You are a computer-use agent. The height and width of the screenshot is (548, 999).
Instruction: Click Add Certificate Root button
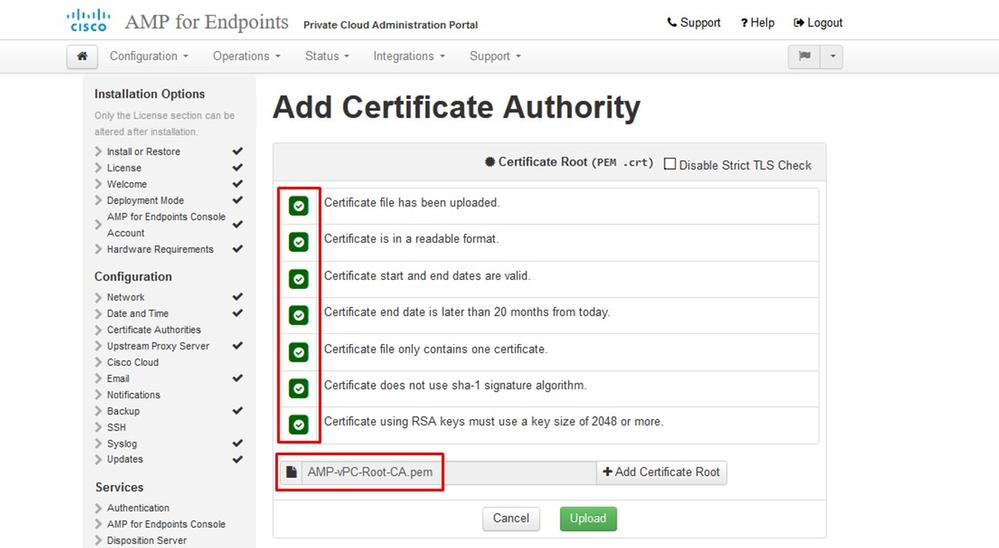661,472
